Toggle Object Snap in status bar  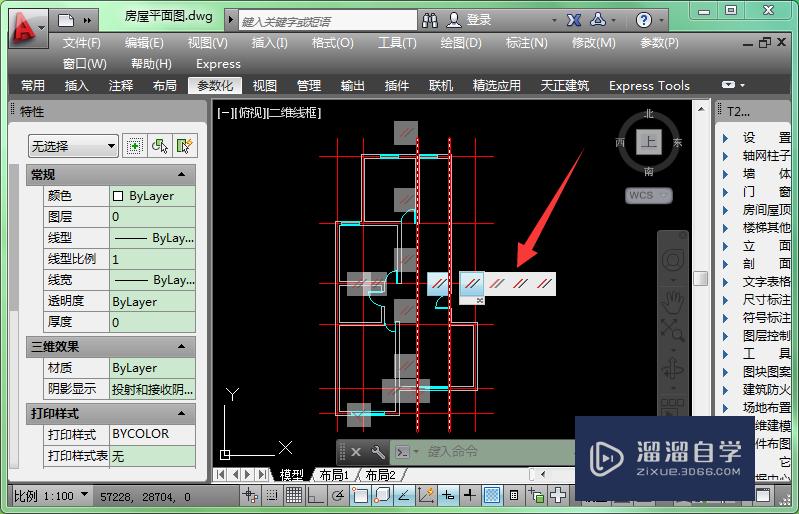click(x=360, y=495)
